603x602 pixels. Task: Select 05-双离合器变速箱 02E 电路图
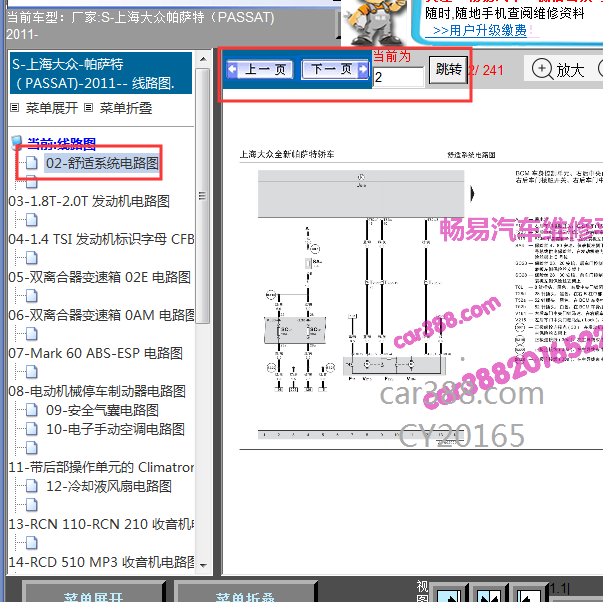pyautogui.click(x=99, y=277)
